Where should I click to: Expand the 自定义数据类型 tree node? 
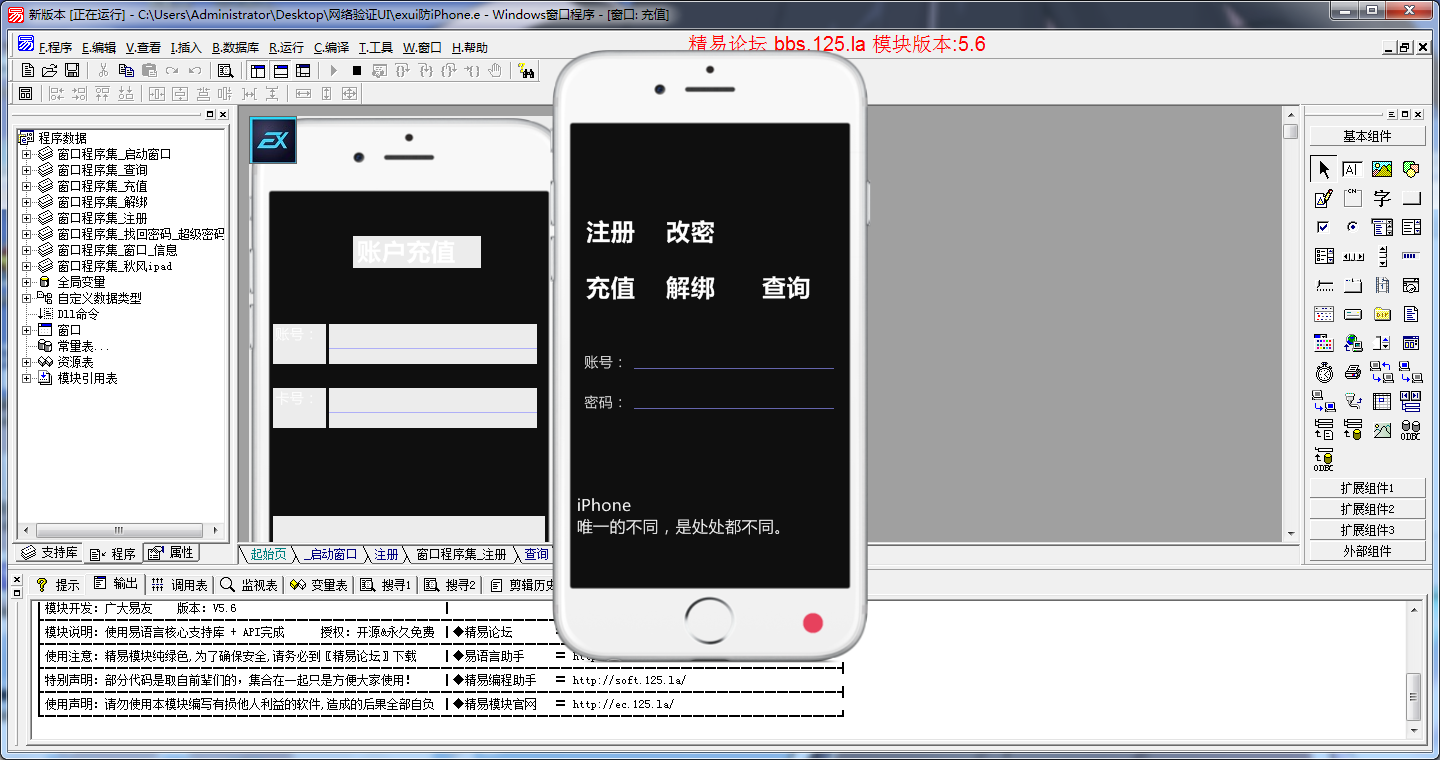(27, 298)
